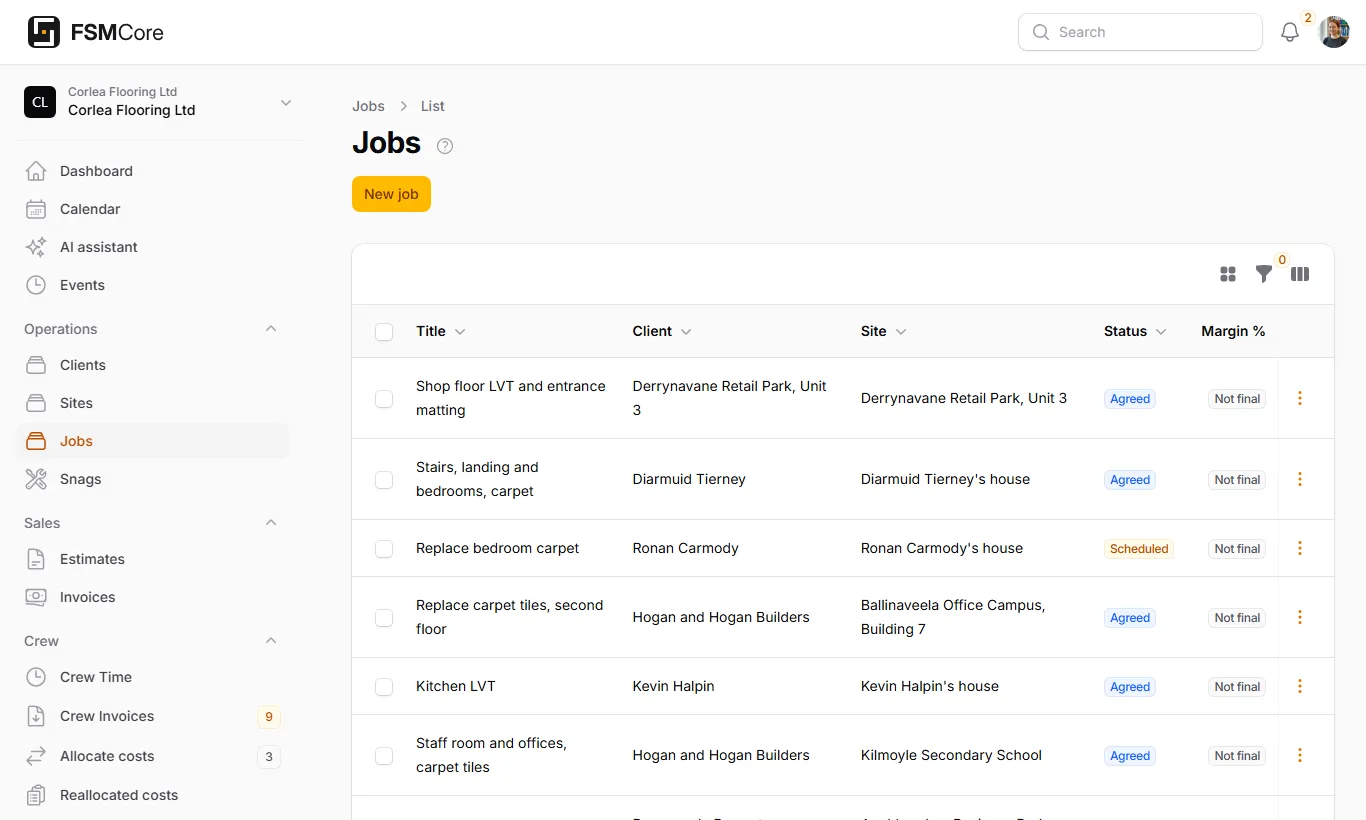
Task: Click the Snags tools icon
Action: tap(36, 479)
